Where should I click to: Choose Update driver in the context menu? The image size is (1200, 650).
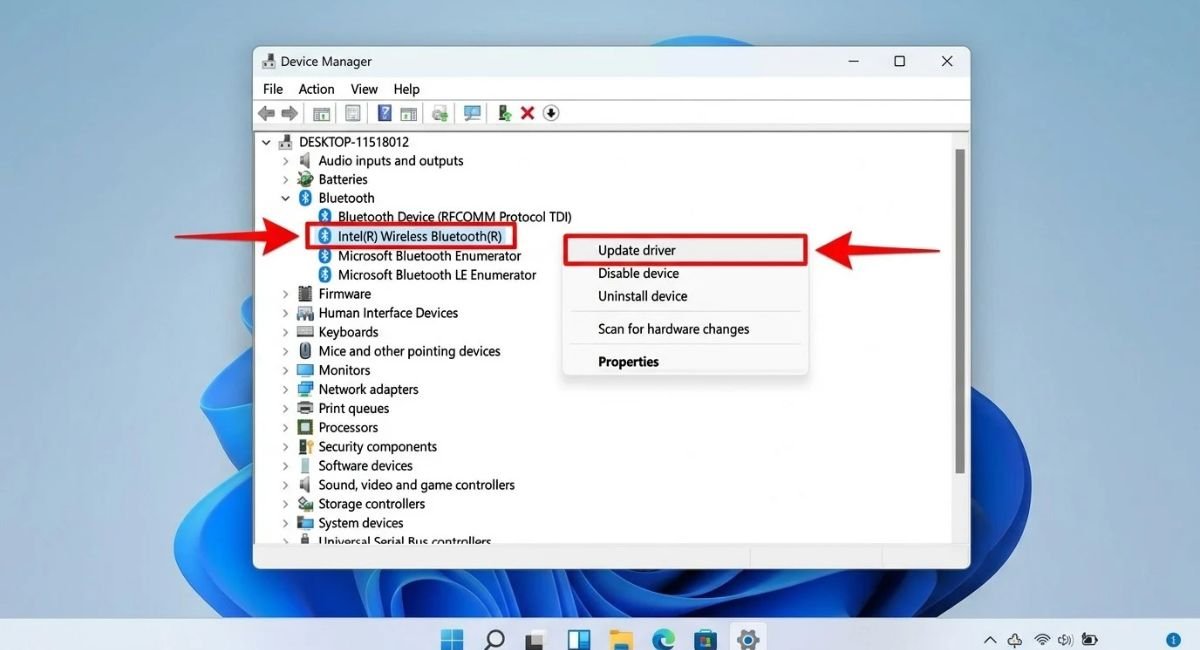pyautogui.click(x=685, y=250)
